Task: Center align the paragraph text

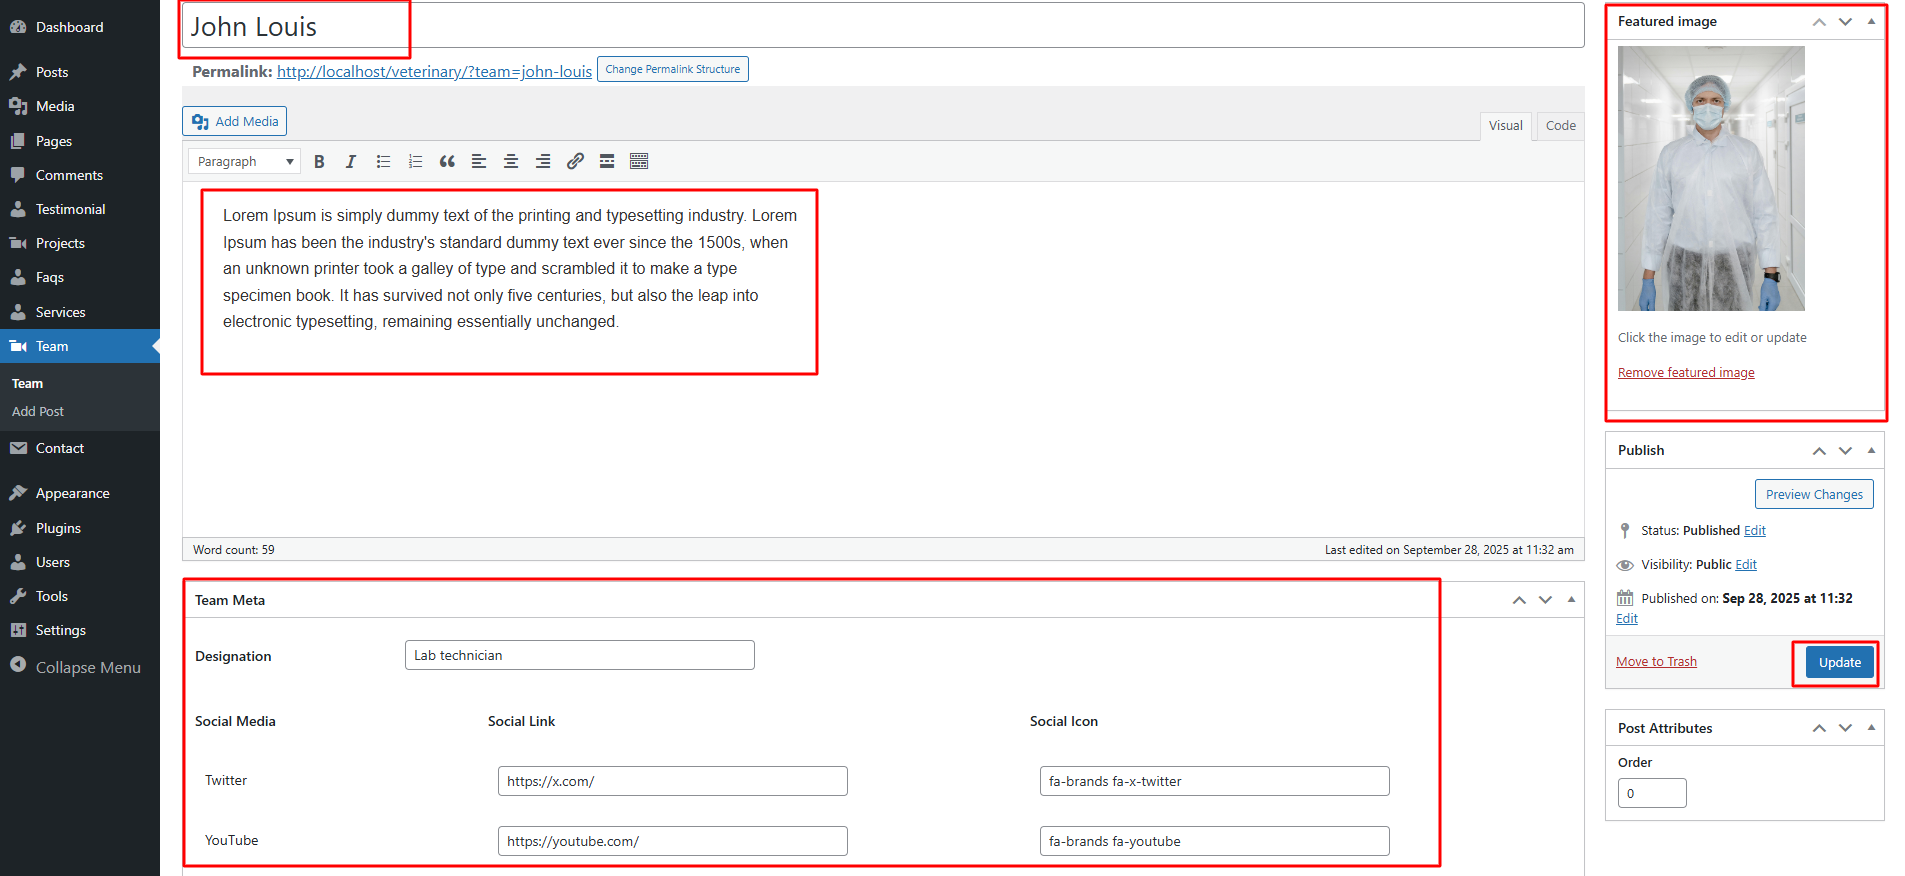Action: [x=511, y=162]
